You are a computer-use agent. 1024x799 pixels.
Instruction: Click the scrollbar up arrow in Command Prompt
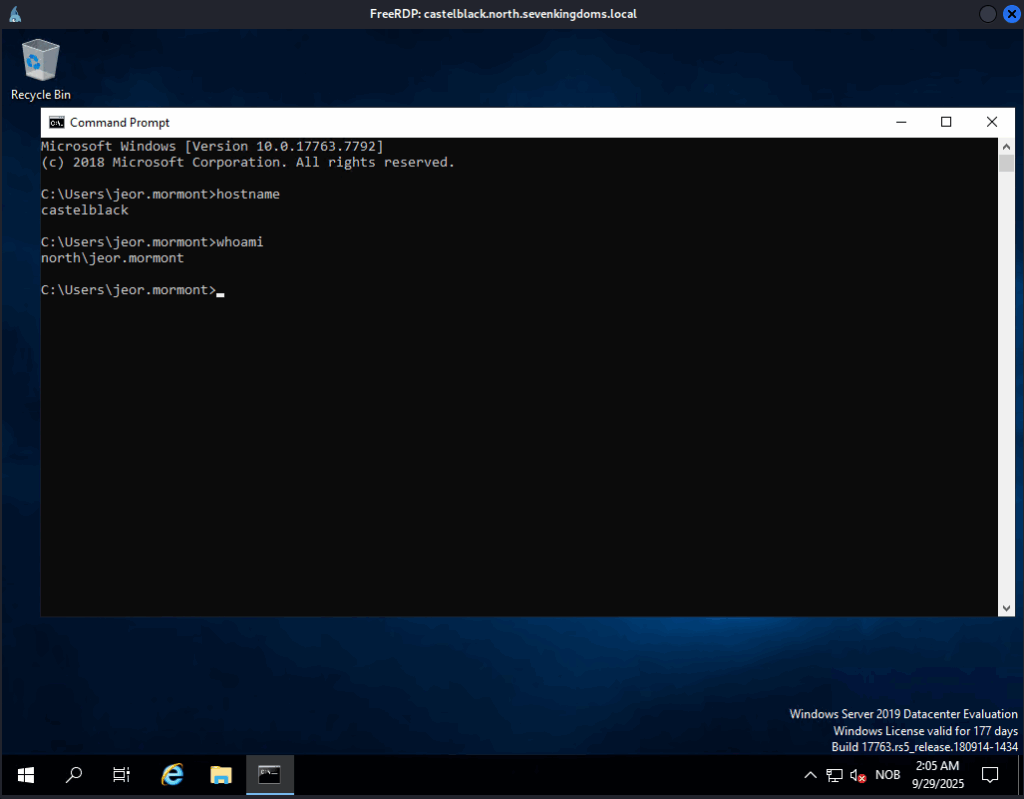pos(1006,146)
